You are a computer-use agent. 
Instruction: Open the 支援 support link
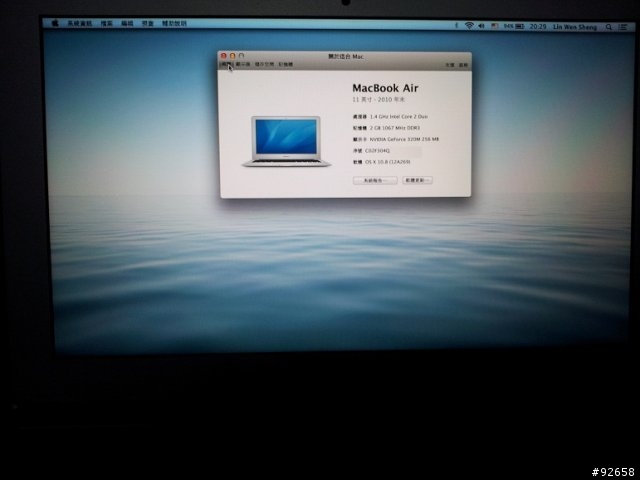click(x=449, y=65)
